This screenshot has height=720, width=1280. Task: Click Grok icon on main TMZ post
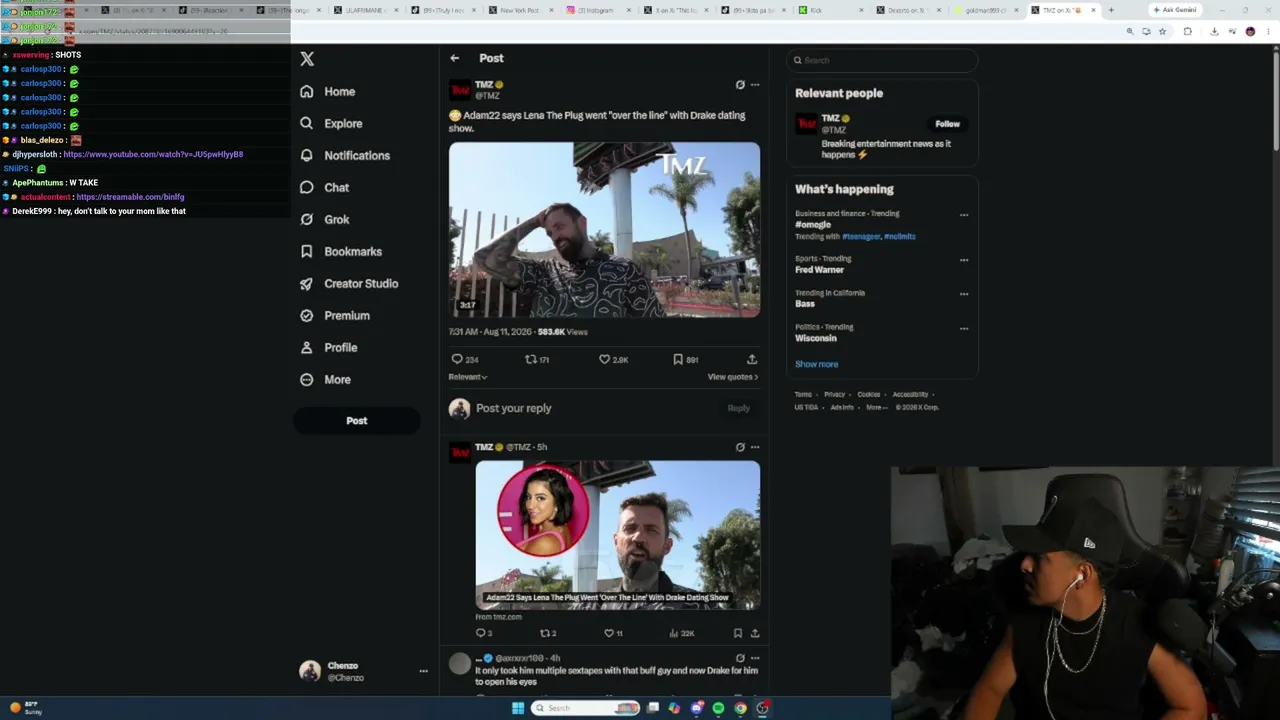[740, 85]
